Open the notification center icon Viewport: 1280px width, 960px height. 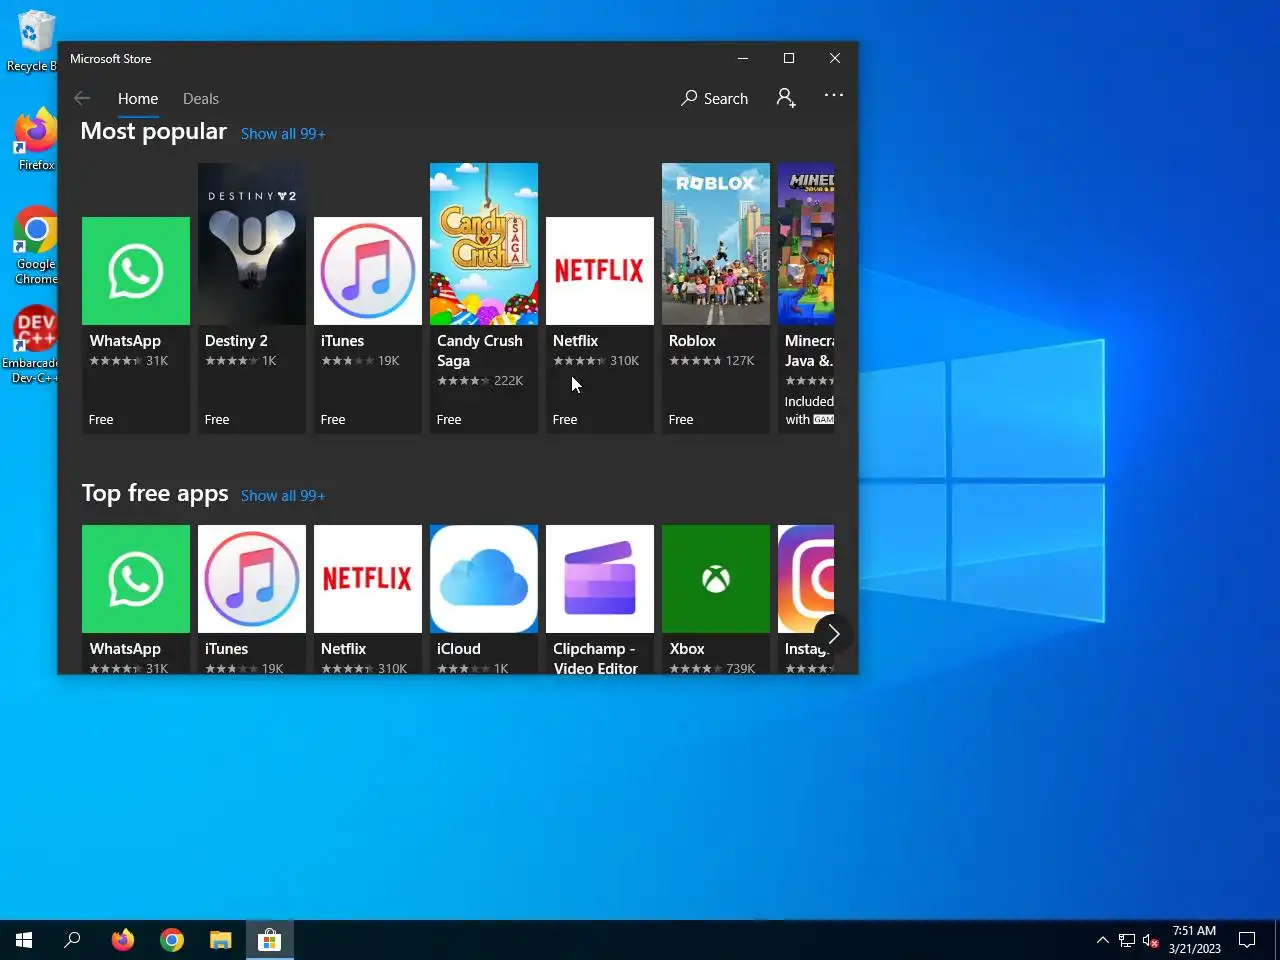tap(1247, 940)
